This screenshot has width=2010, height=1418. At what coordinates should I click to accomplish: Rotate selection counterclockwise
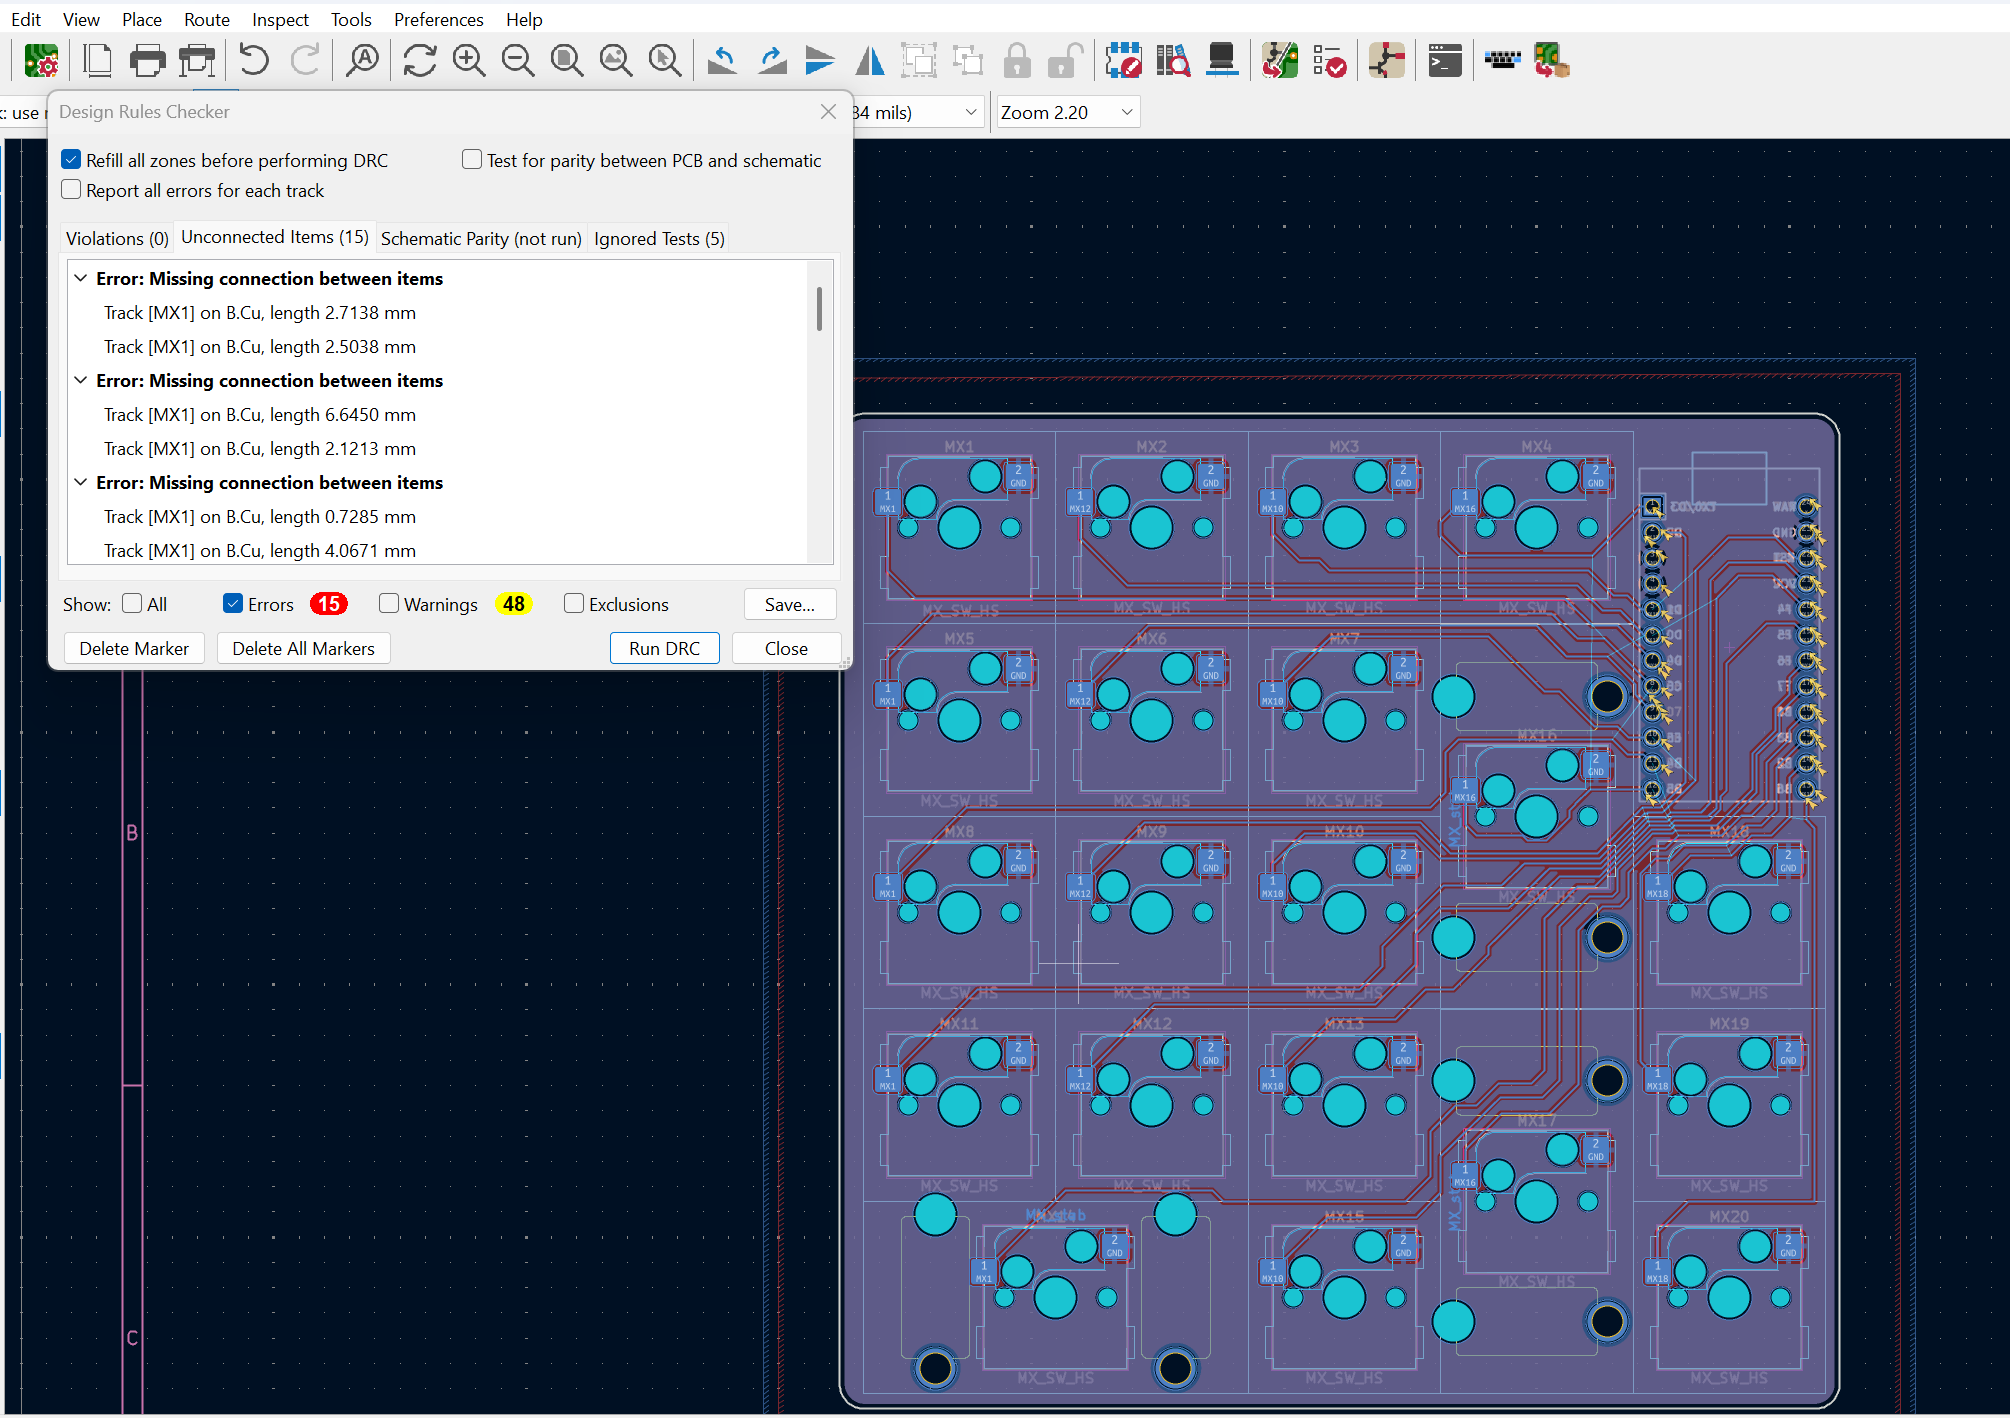pos(722,62)
